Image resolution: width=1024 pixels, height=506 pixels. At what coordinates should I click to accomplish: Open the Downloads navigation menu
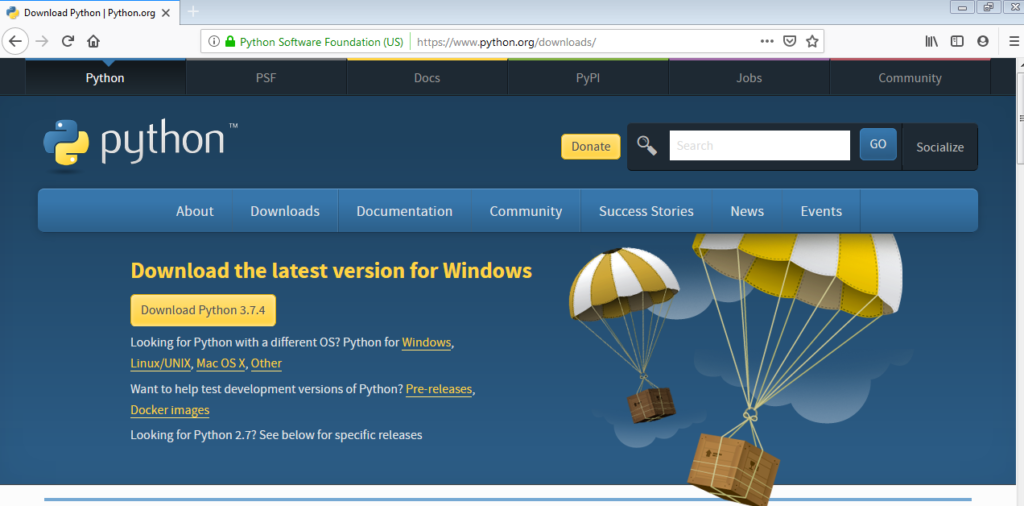[x=285, y=211]
